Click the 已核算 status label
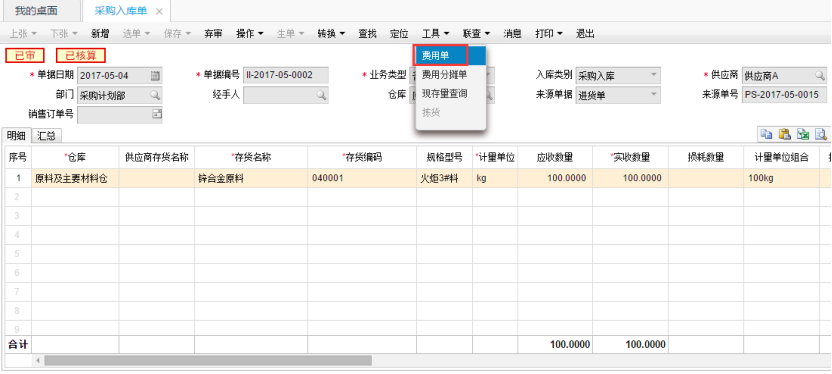 point(81,55)
